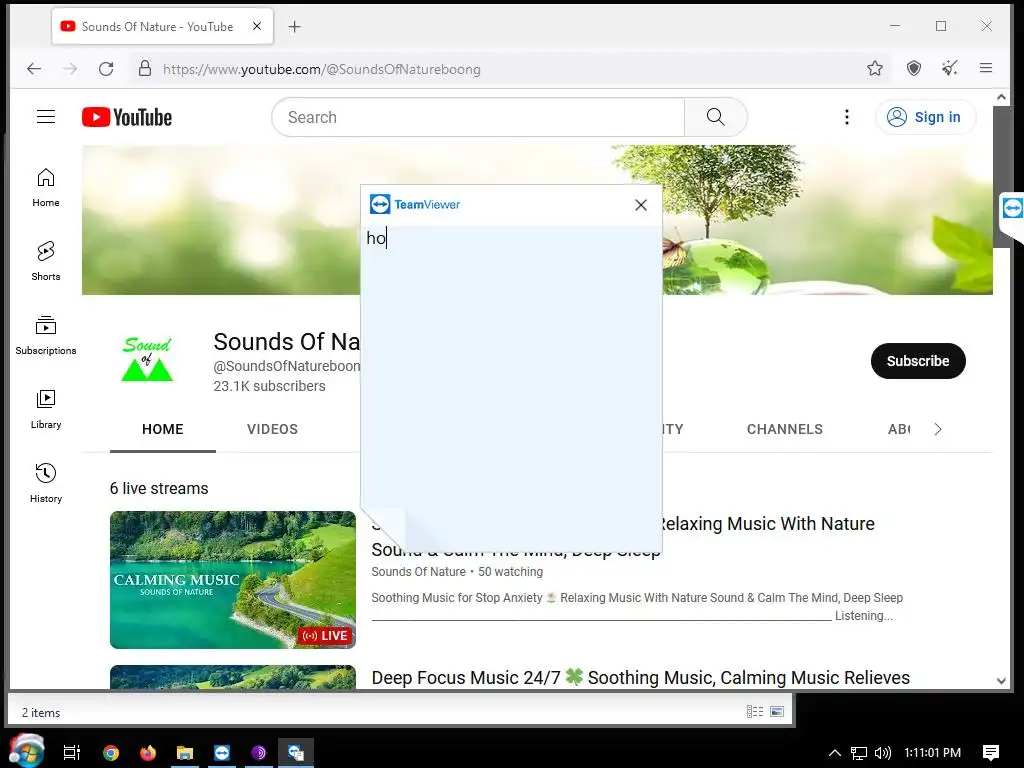Go to Home in YouTube sidebar
Viewport: 1024px width, 768px height.
click(46, 187)
